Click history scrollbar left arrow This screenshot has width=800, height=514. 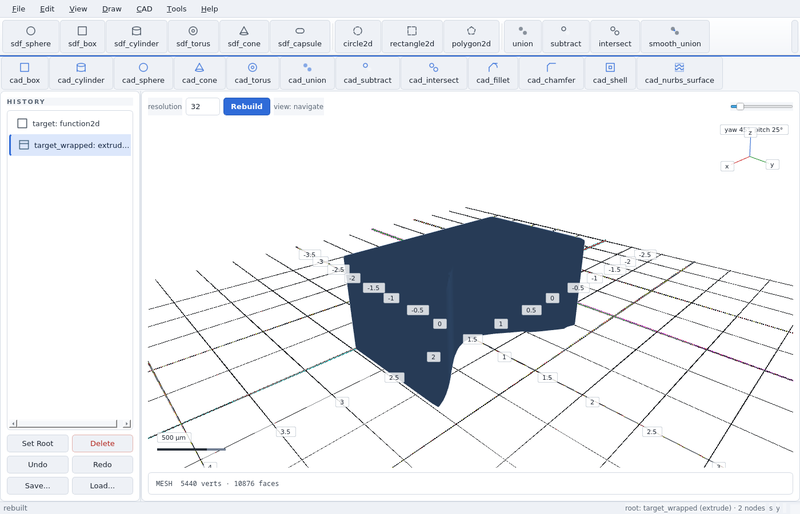click(14, 424)
